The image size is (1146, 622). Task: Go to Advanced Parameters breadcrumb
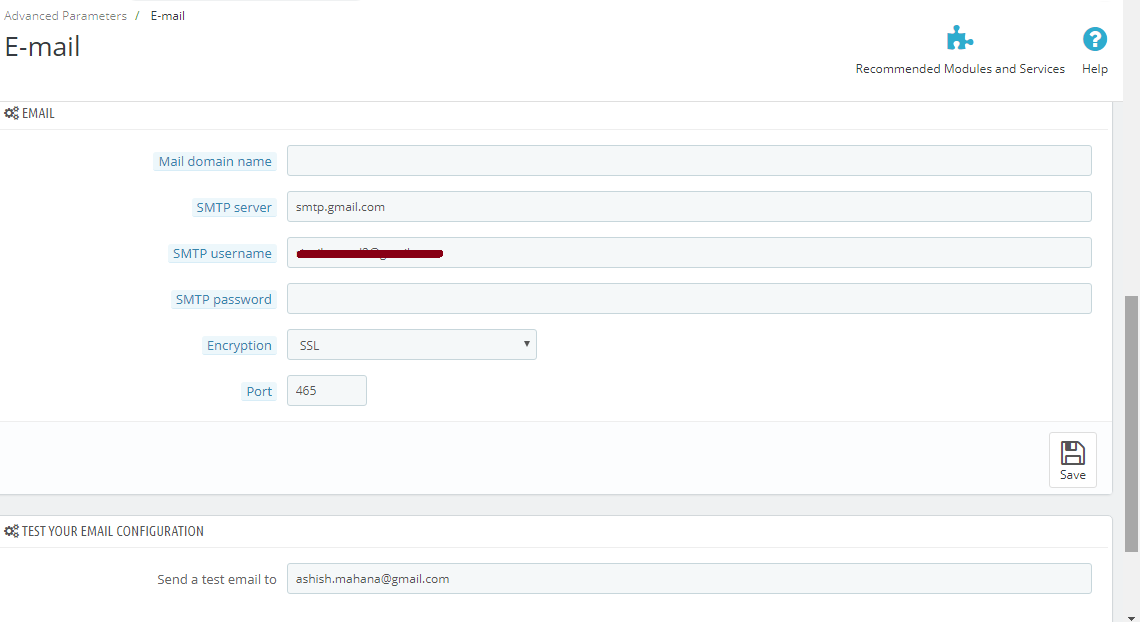65,15
